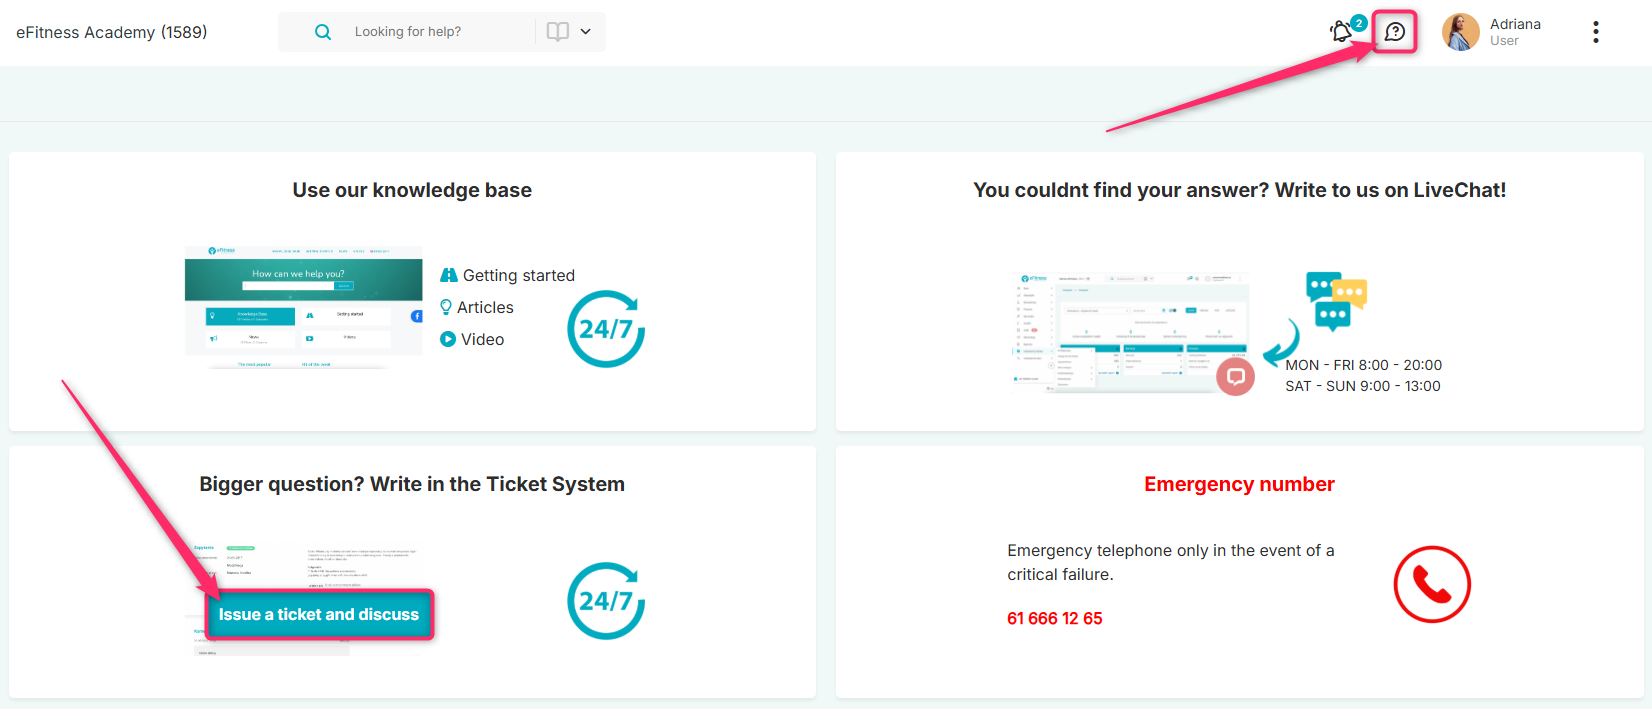Screen dimensions: 1652x709
Task: Click the search magnifier icon
Action: pos(323,32)
